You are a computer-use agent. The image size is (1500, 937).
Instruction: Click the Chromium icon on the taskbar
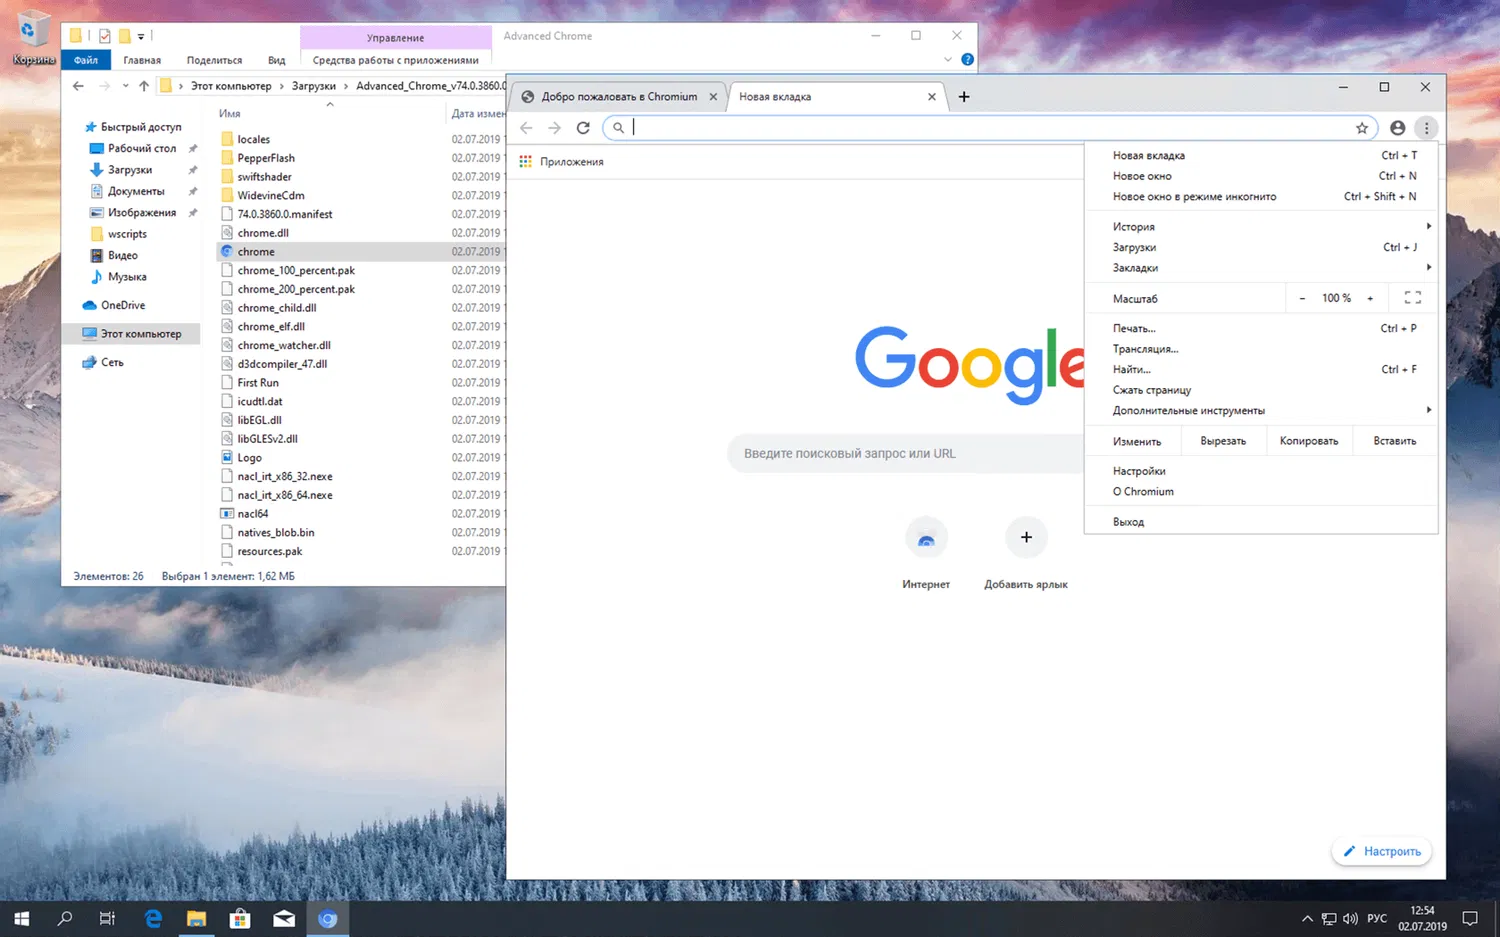coord(328,918)
